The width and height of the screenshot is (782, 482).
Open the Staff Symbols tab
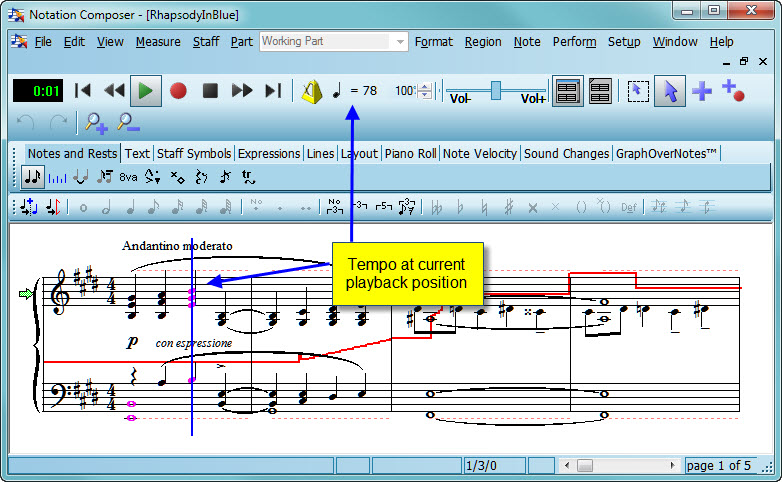coord(194,153)
